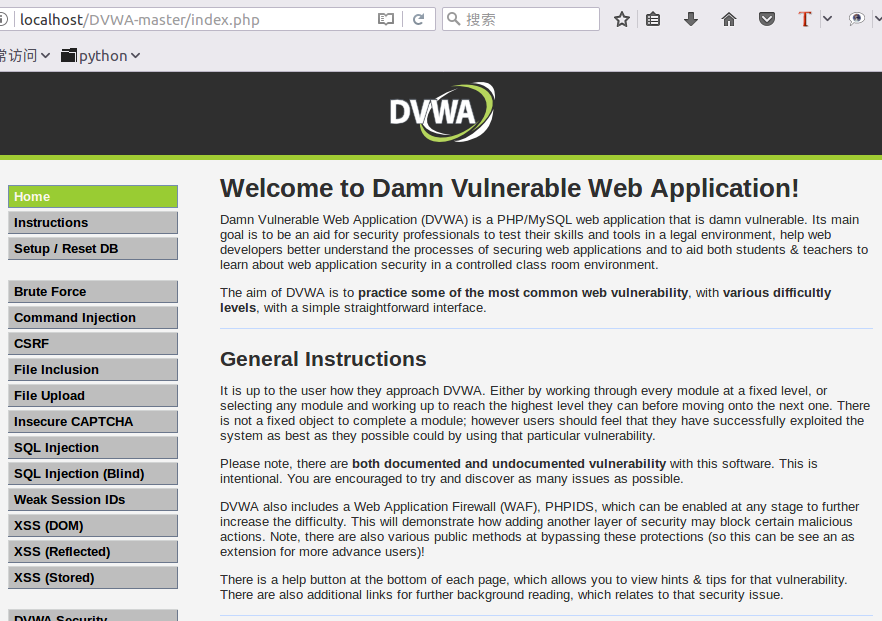Open the SQL Injection module
This screenshot has height=621, width=882.
pos(93,448)
